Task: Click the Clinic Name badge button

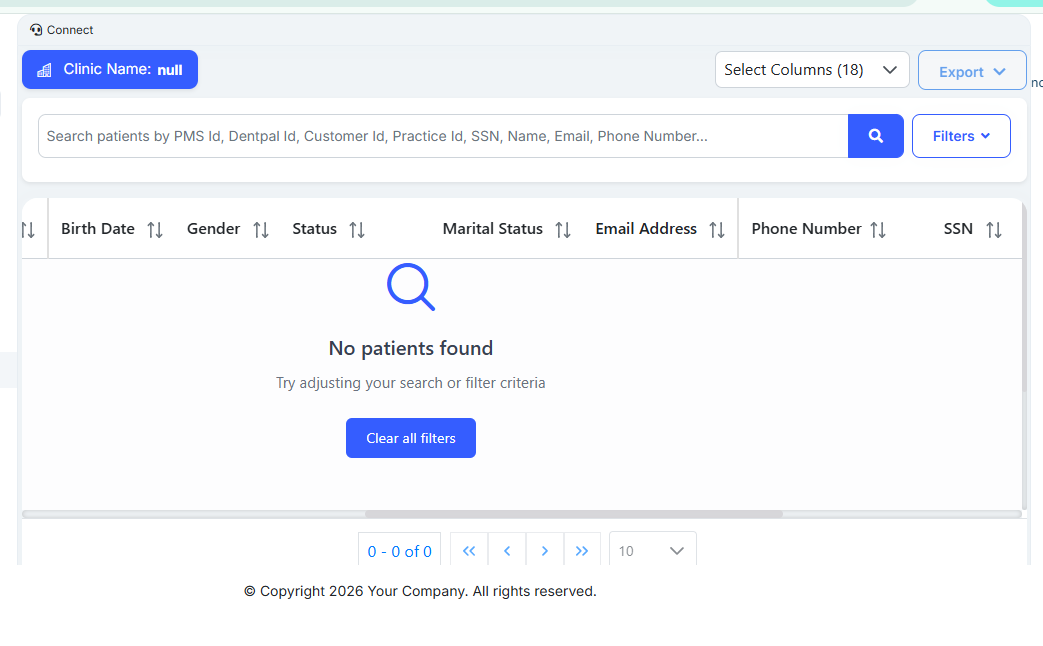Action: pos(110,70)
